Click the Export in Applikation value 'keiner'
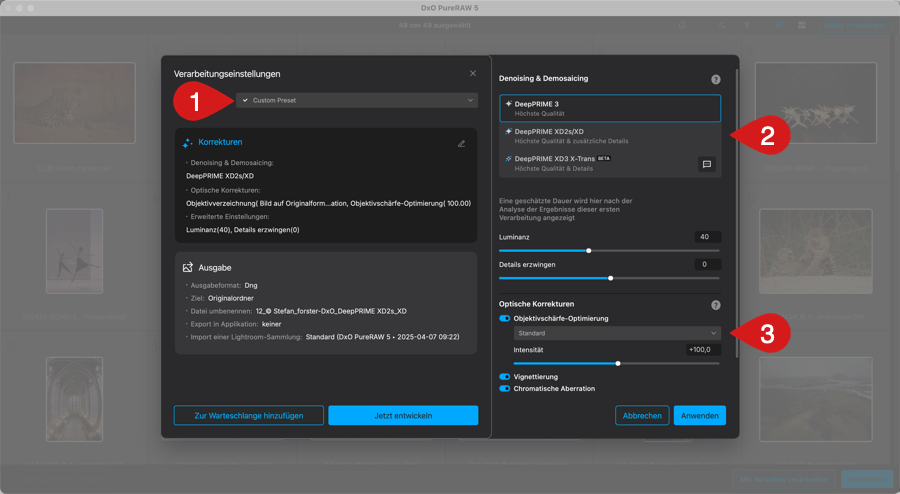This screenshot has width=900, height=494. tap(271, 324)
